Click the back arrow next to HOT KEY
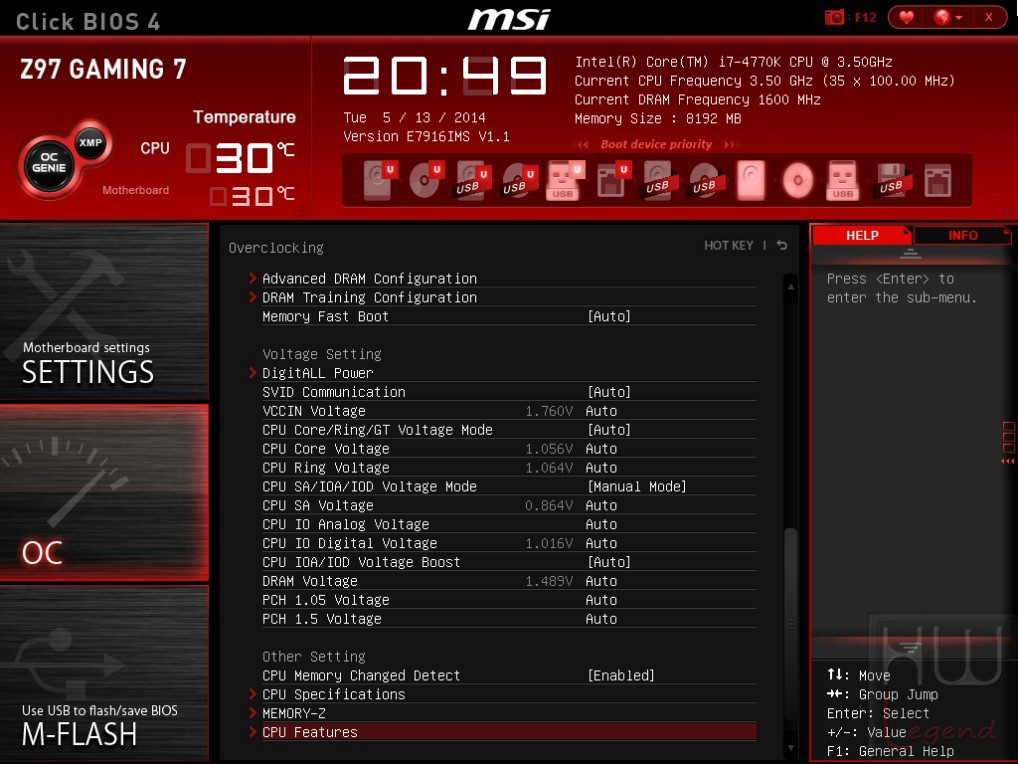Viewport: 1018px width, 764px height. click(x=782, y=245)
